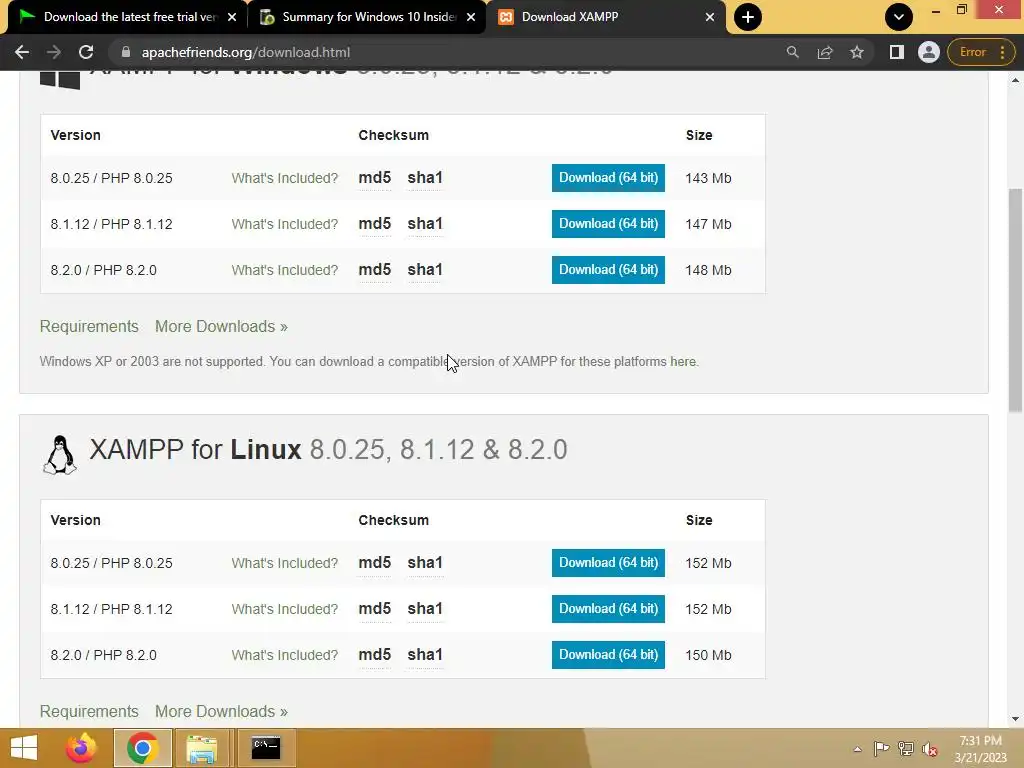
Task: Download Linux XAMPP 8.2.0 64 bit
Action: (x=608, y=655)
